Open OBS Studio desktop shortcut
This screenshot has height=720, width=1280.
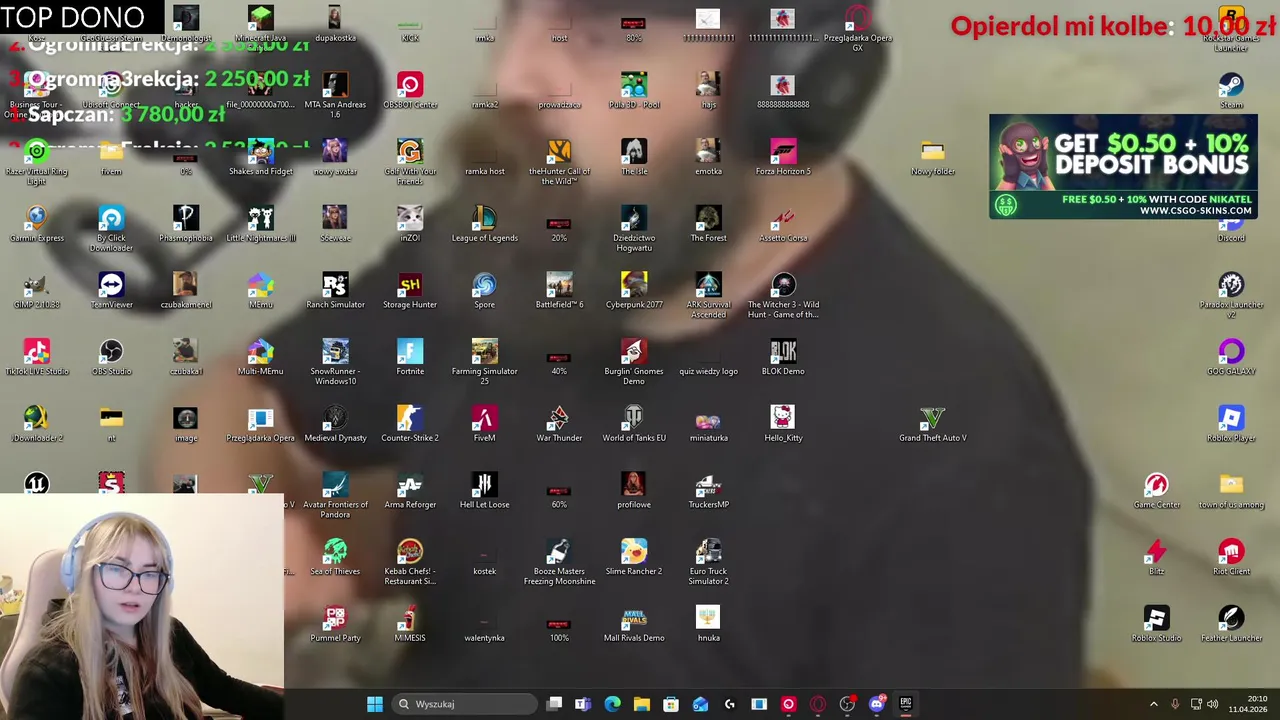(111, 357)
